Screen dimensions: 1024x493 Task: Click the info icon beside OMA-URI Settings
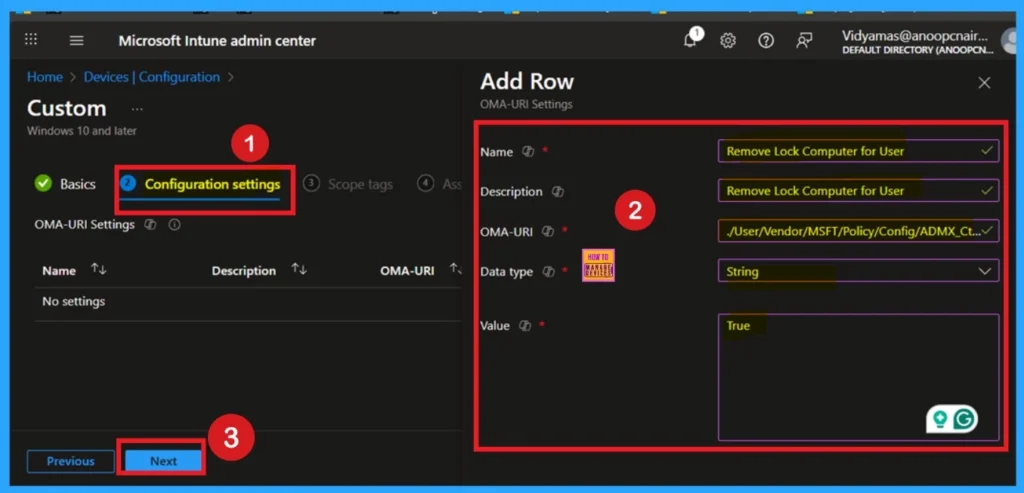pyautogui.click(x=174, y=225)
